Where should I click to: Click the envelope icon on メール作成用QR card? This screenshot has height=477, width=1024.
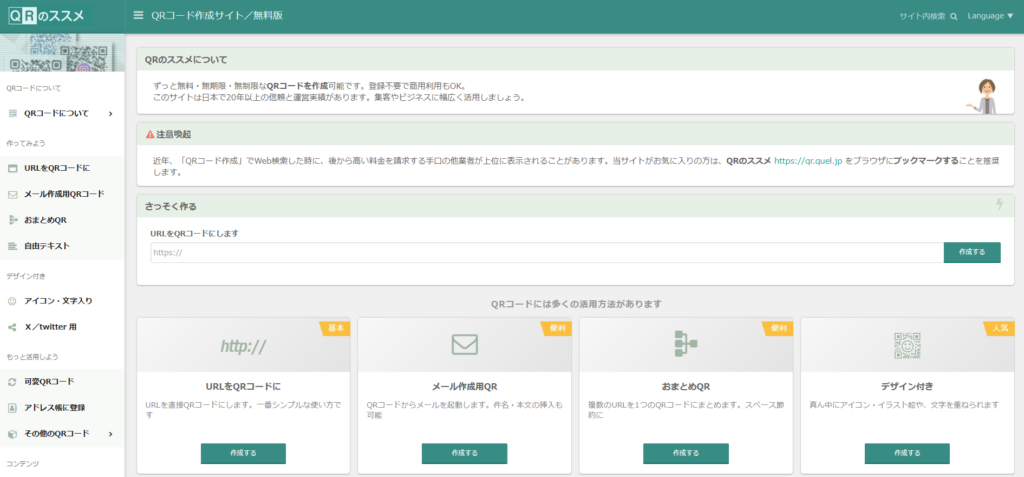[464, 344]
